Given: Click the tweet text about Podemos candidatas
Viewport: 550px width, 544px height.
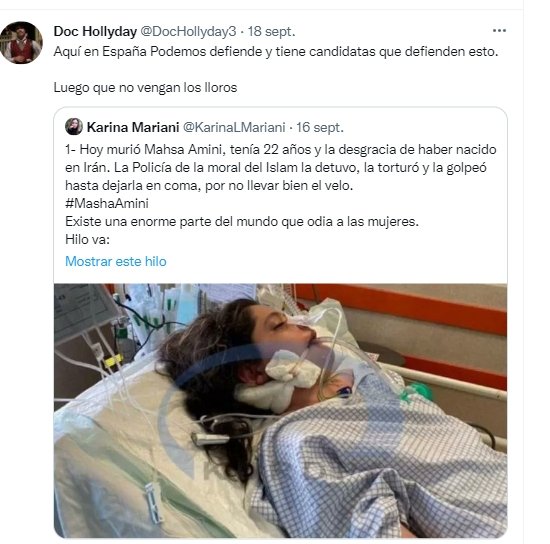Looking at the screenshot, I should (x=276, y=52).
